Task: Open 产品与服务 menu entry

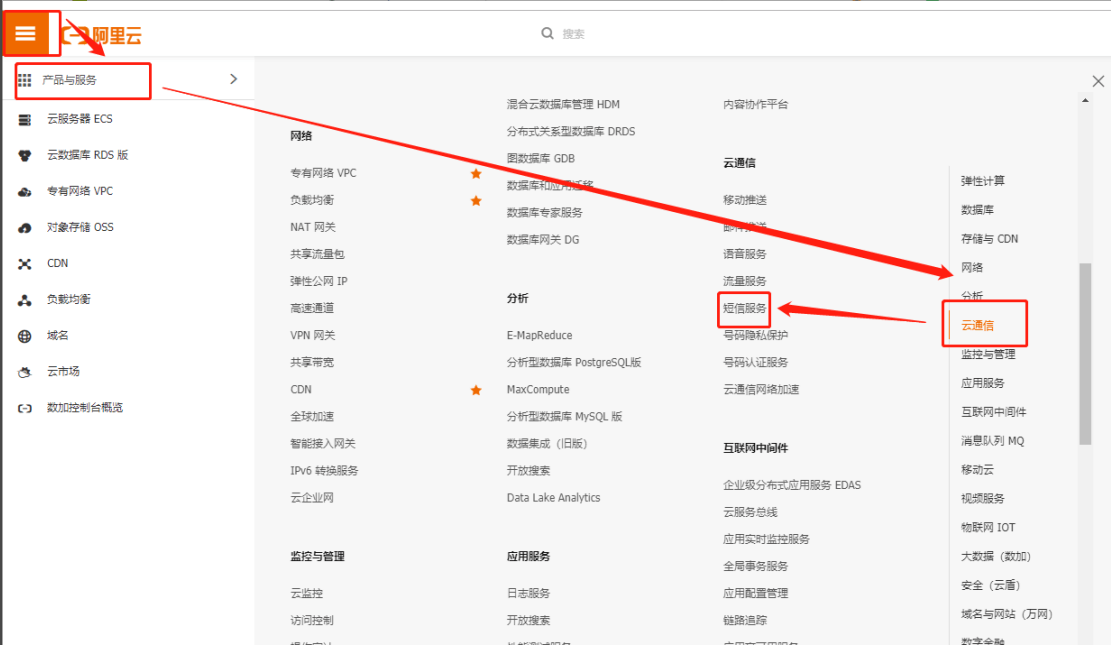Action: (x=69, y=80)
